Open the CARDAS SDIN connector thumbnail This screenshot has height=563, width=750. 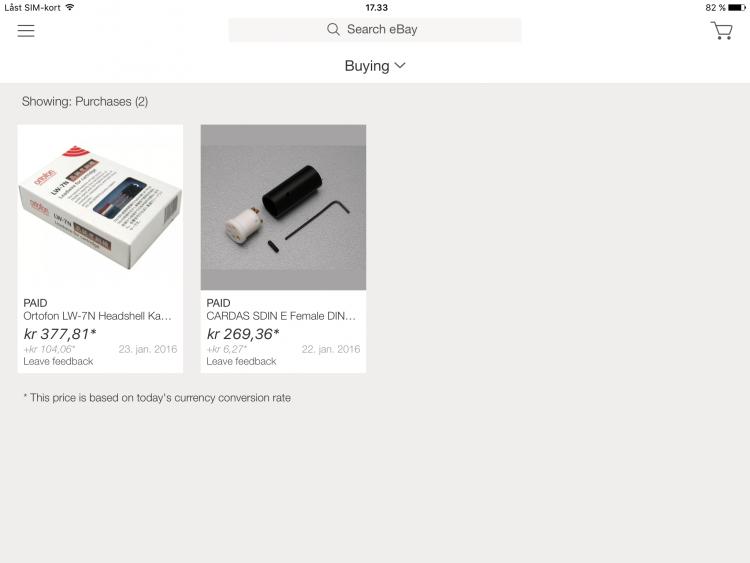(x=283, y=207)
